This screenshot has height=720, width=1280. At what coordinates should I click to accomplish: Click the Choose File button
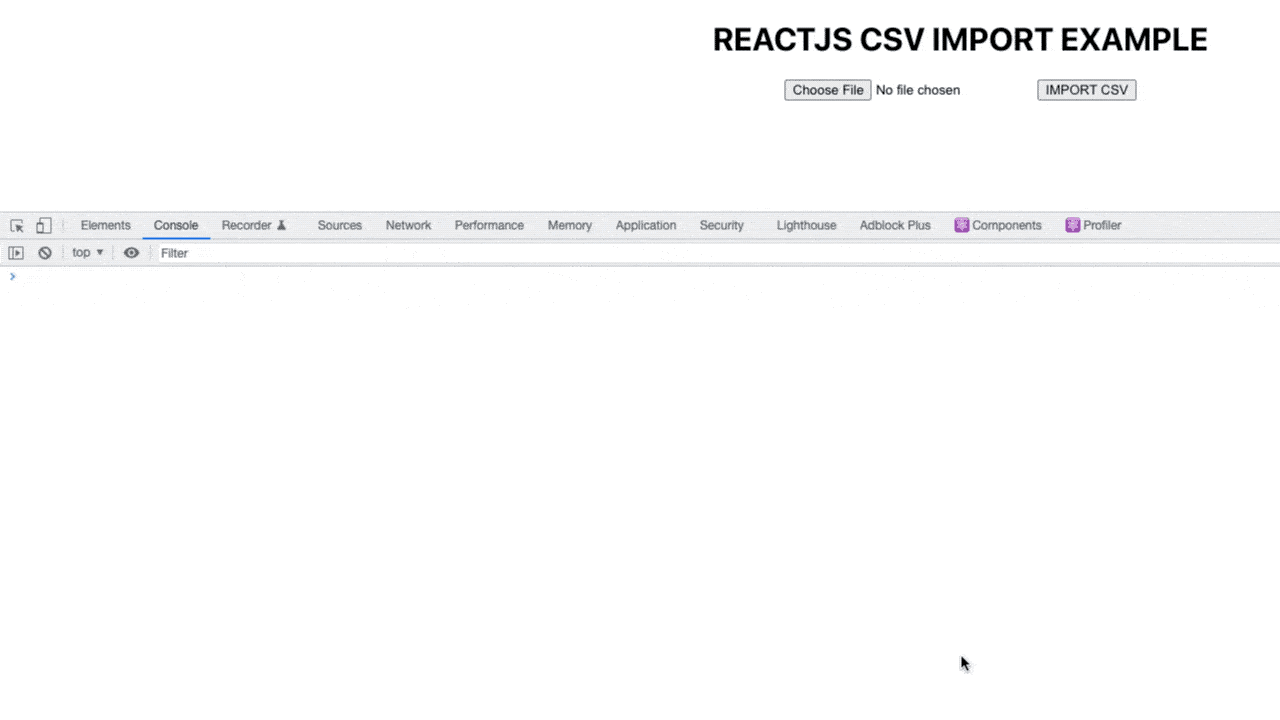[827, 89]
